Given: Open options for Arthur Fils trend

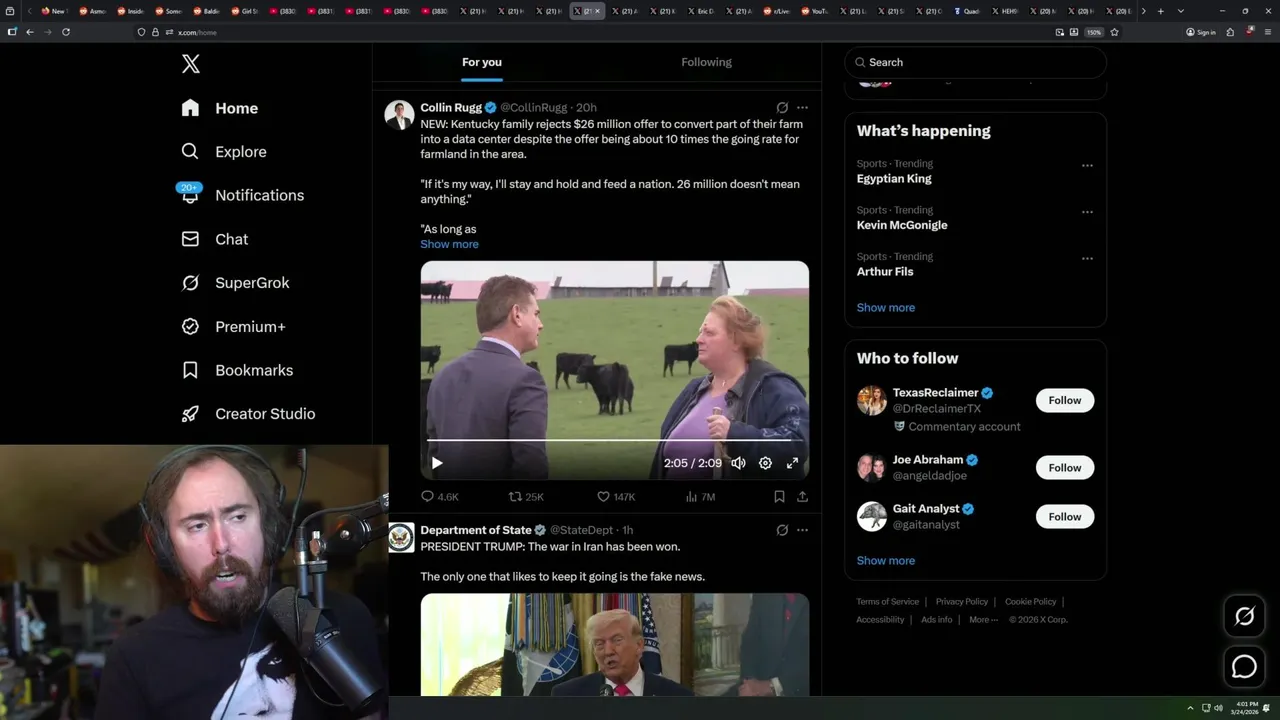Looking at the screenshot, I should 1087,258.
